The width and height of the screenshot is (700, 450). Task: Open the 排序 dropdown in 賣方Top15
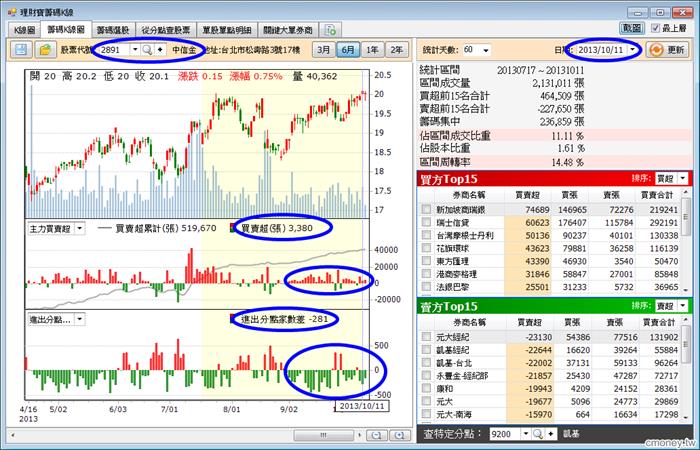(x=683, y=306)
